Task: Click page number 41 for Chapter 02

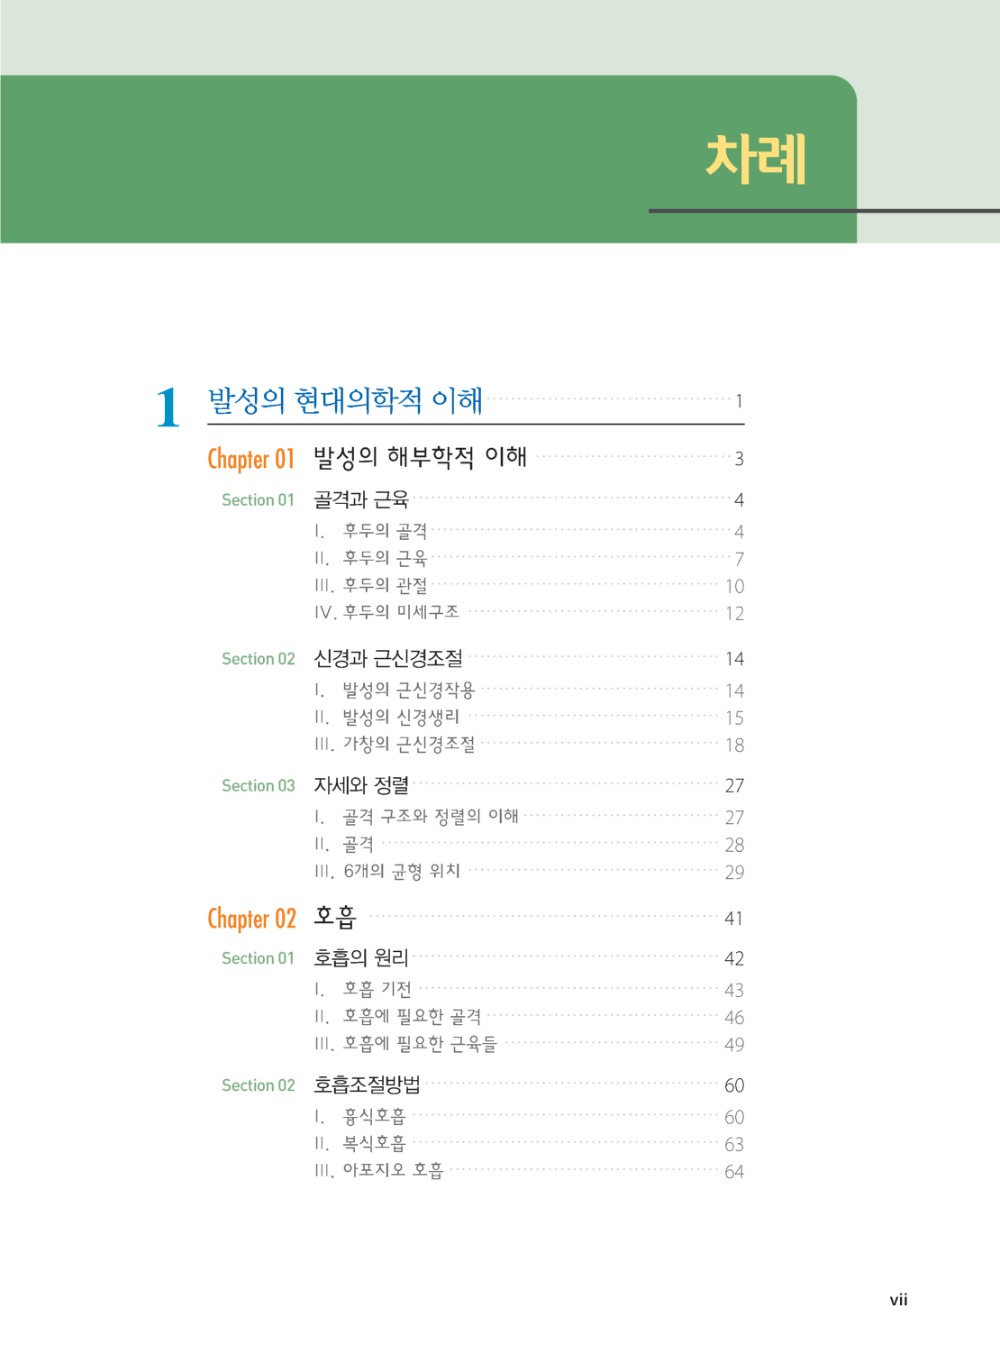Action: click(x=733, y=918)
